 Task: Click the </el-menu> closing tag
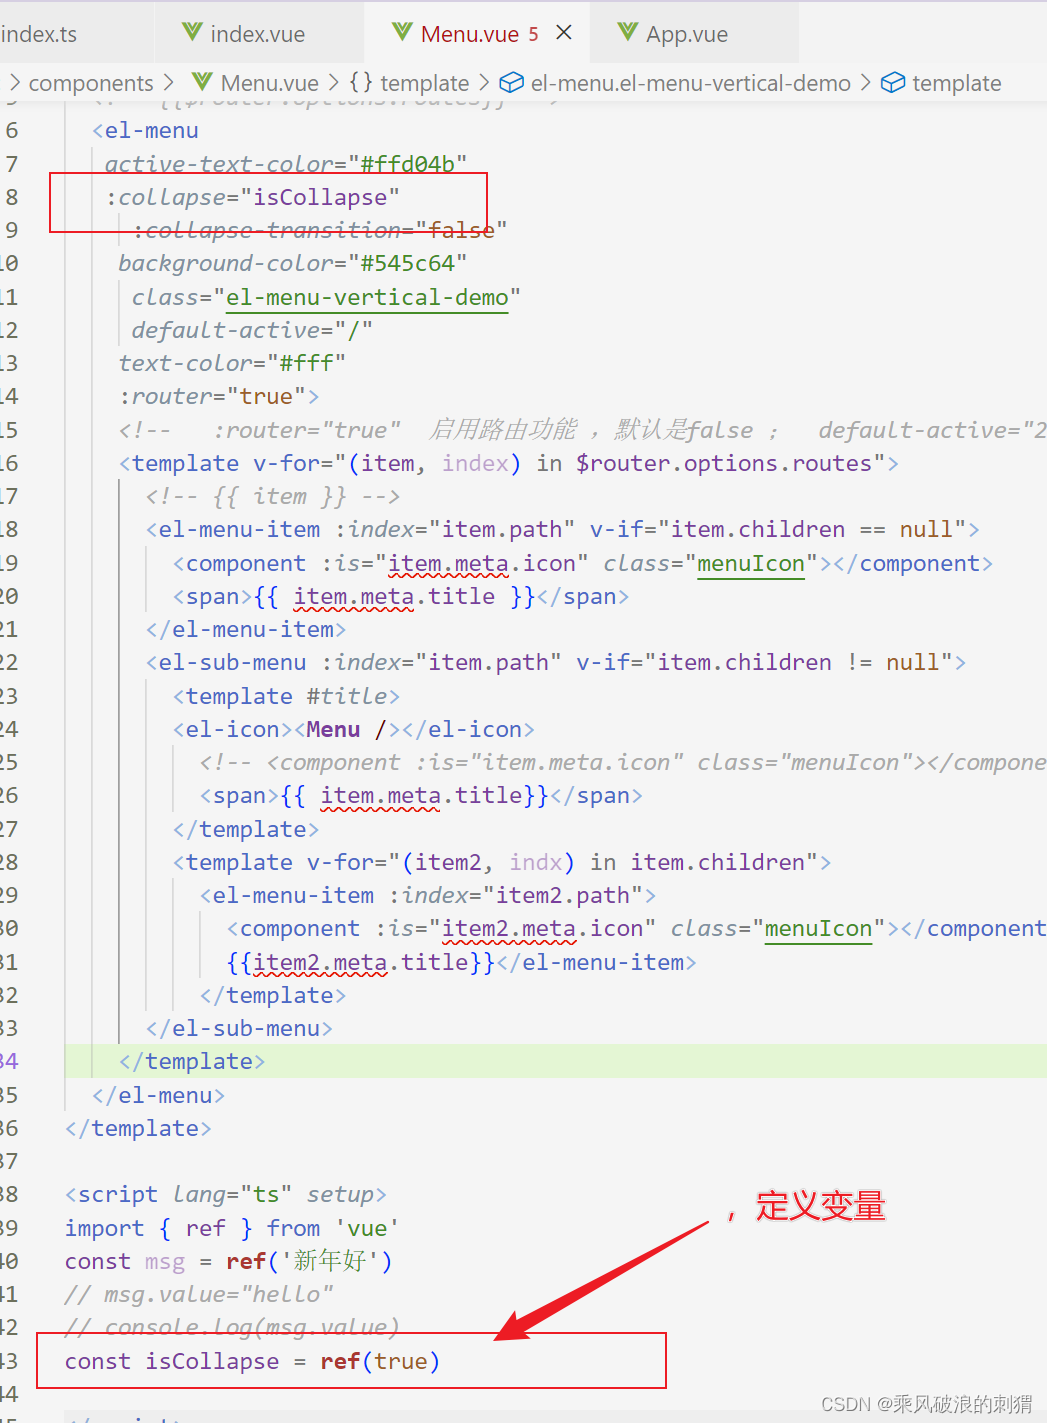coord(158,1095)
